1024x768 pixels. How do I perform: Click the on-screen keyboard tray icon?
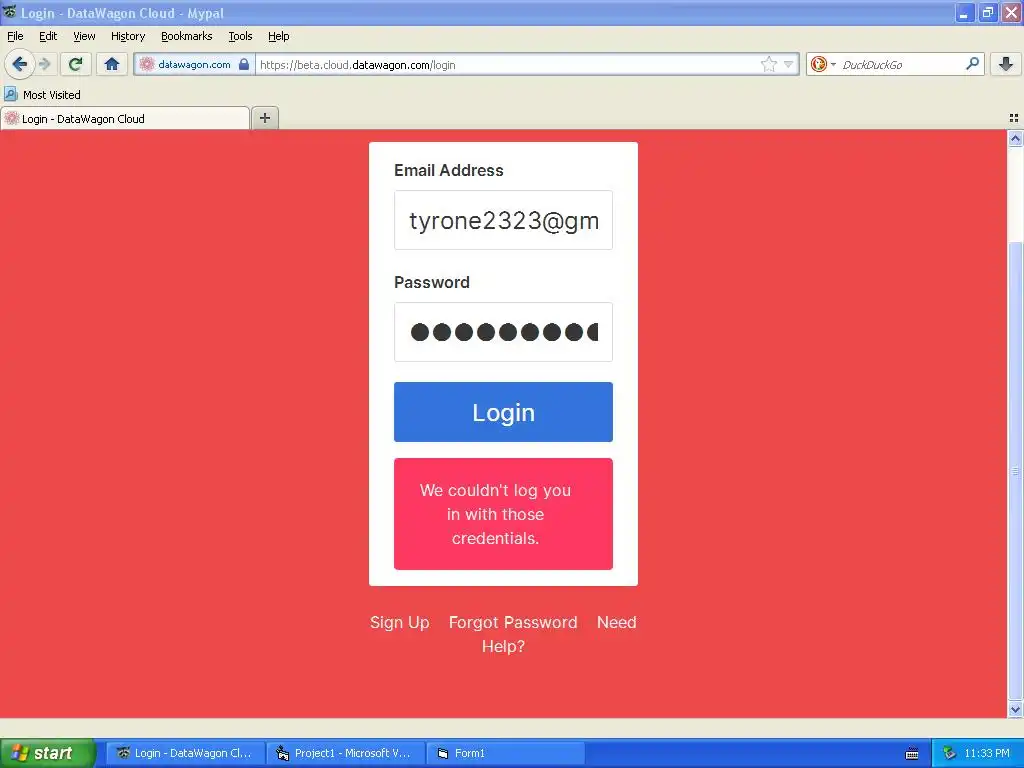(x=912, y=754)
